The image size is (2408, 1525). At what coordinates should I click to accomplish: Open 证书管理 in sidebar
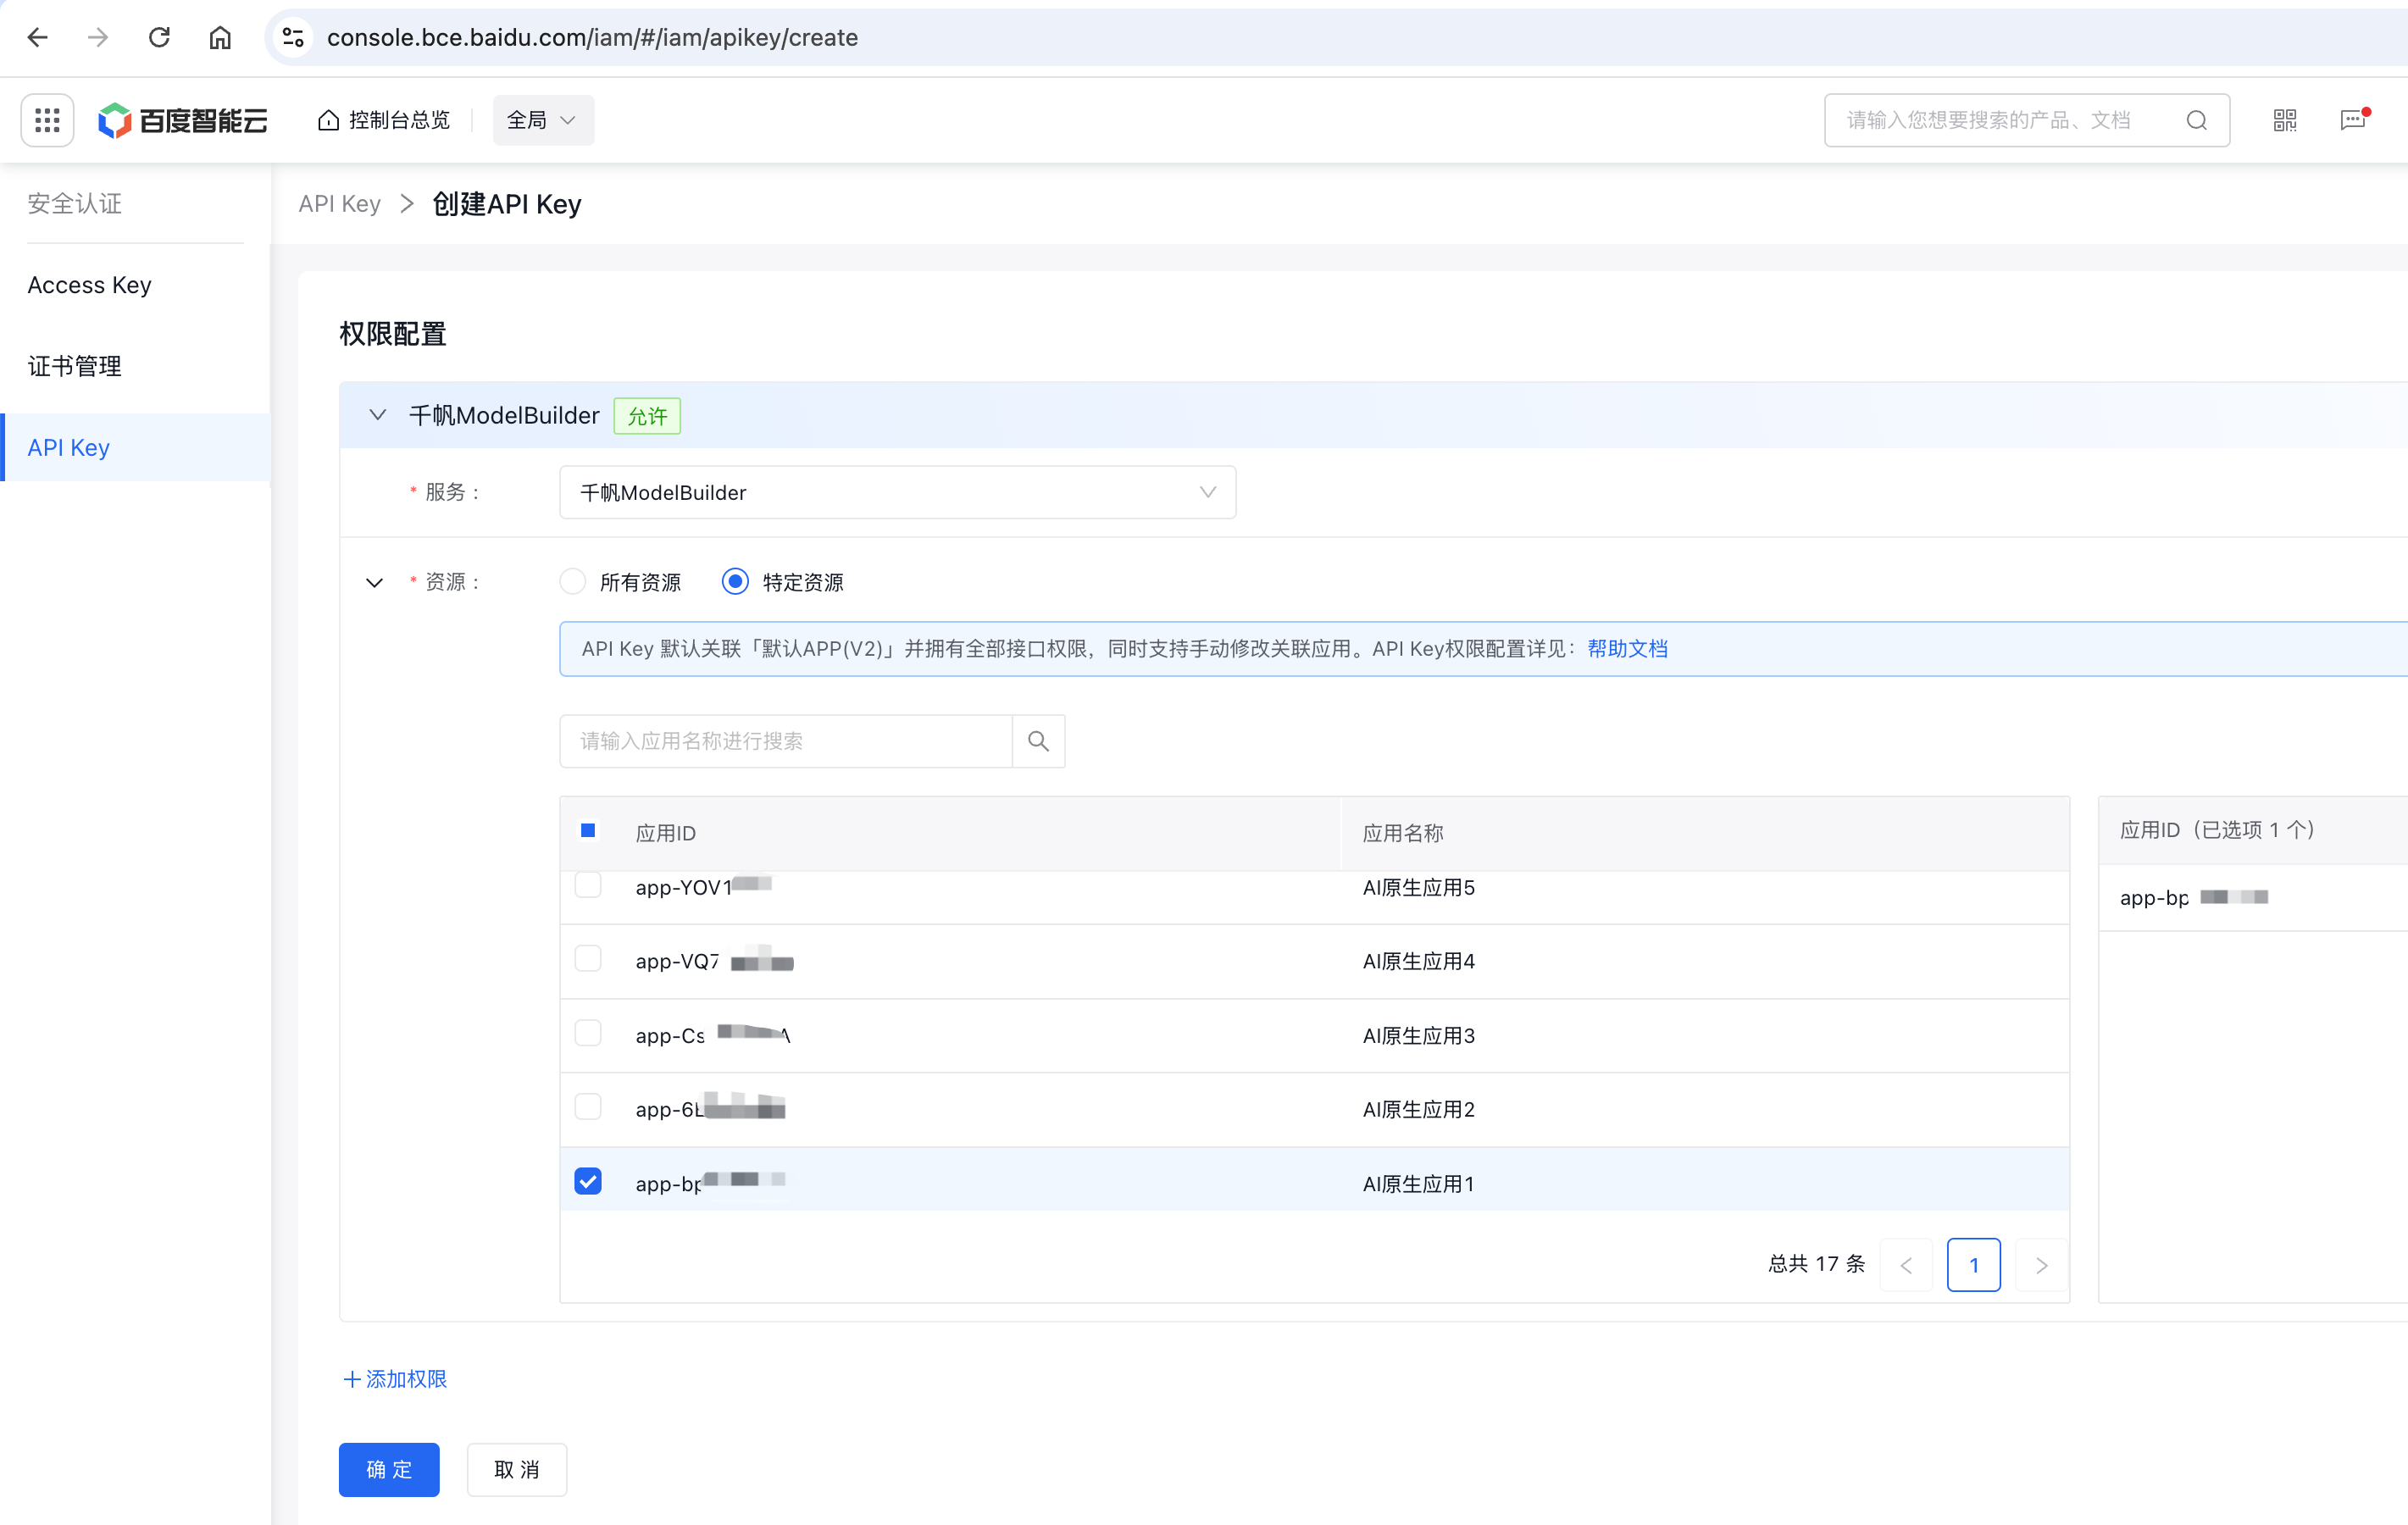[74, 366]
